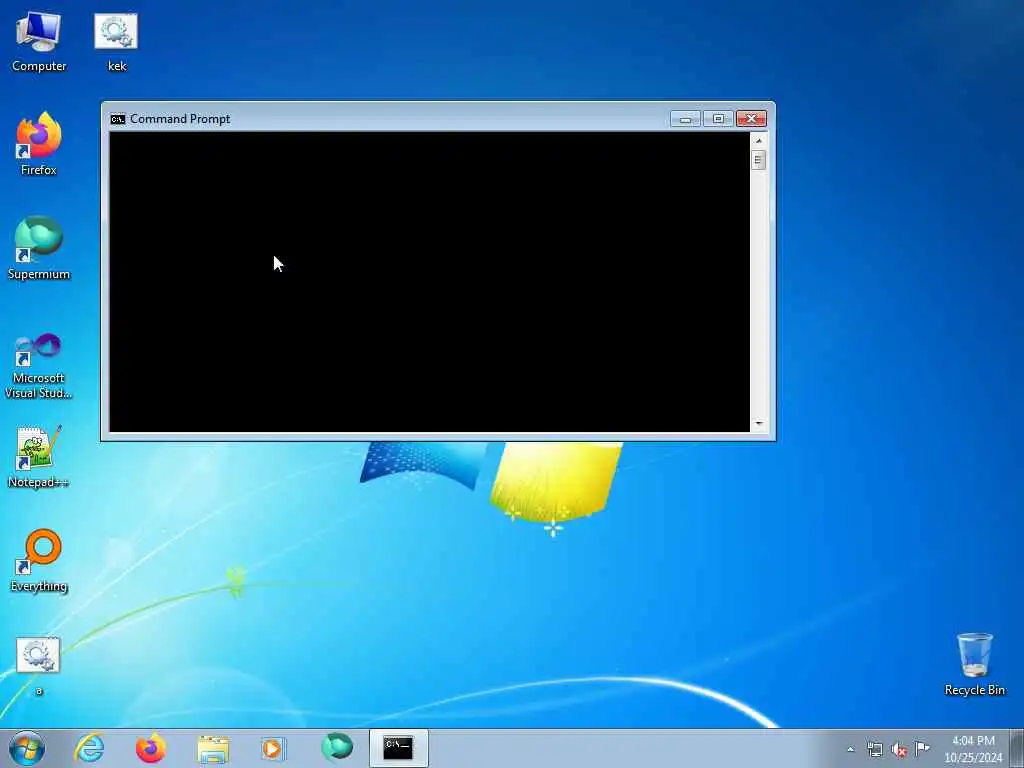This screenshot has height=768, width=1024.
Task: Open the Action Center flag icon
Action: [922, 748]
